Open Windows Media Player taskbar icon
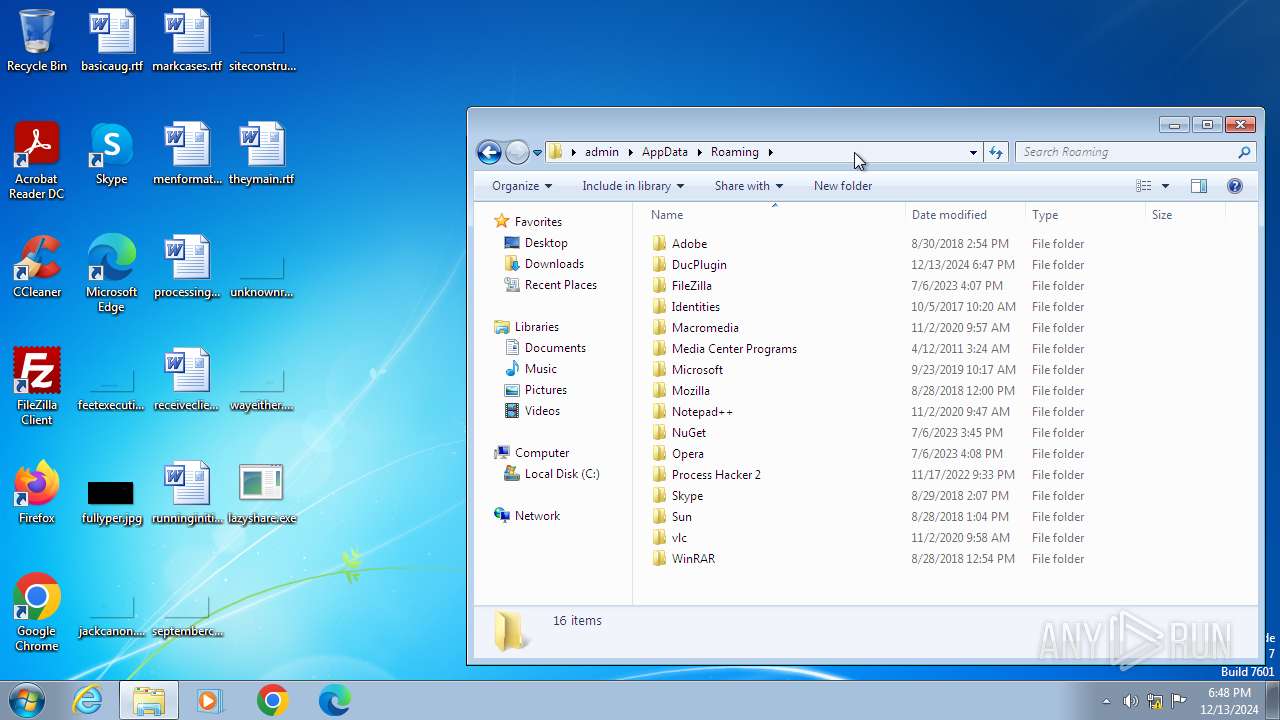This screenshot has width=1280, height=720. [210, 700]
